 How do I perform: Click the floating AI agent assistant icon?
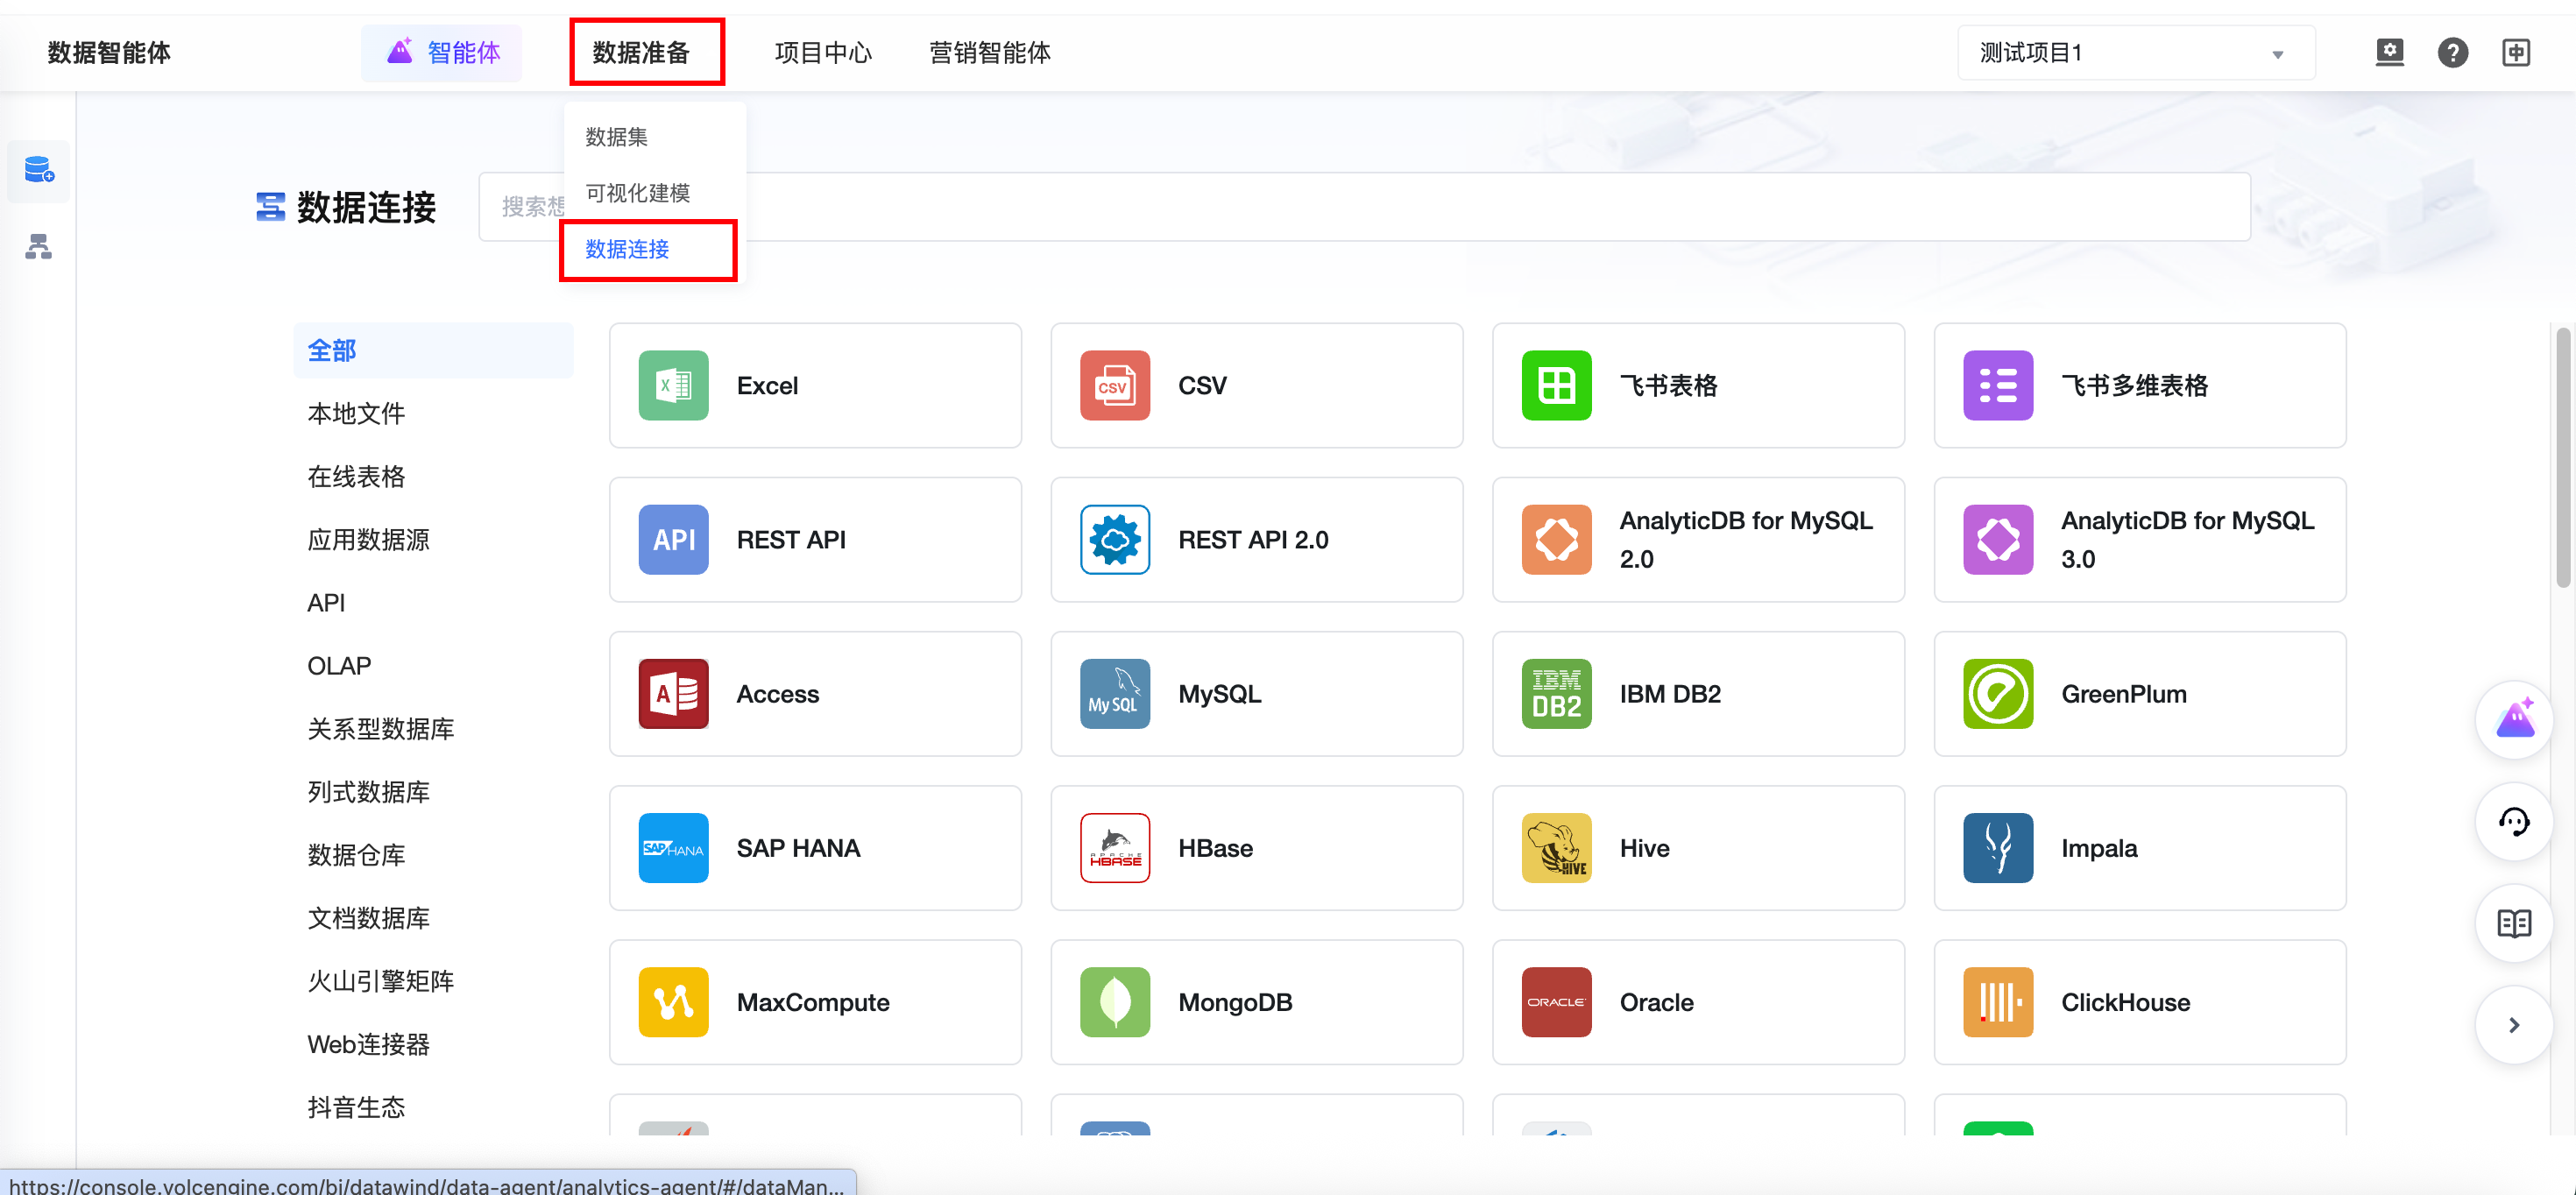coord(2513,720)
